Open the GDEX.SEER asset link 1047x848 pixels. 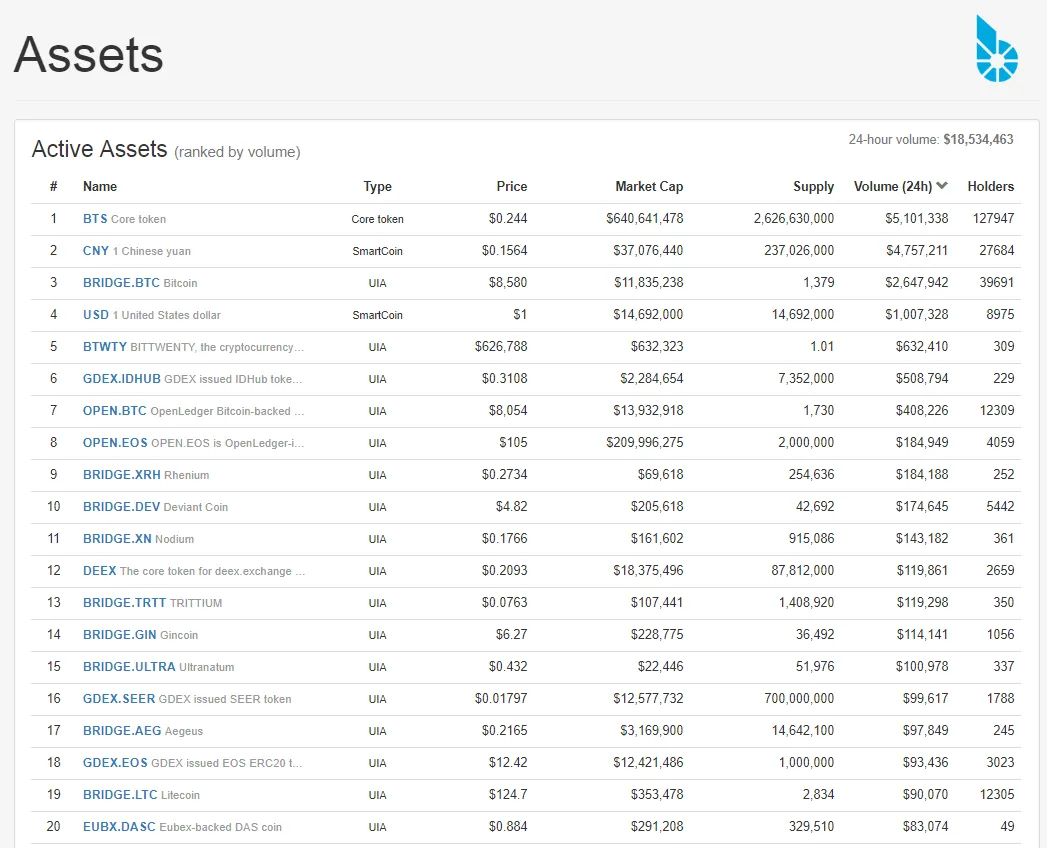(x=119, y=699)
